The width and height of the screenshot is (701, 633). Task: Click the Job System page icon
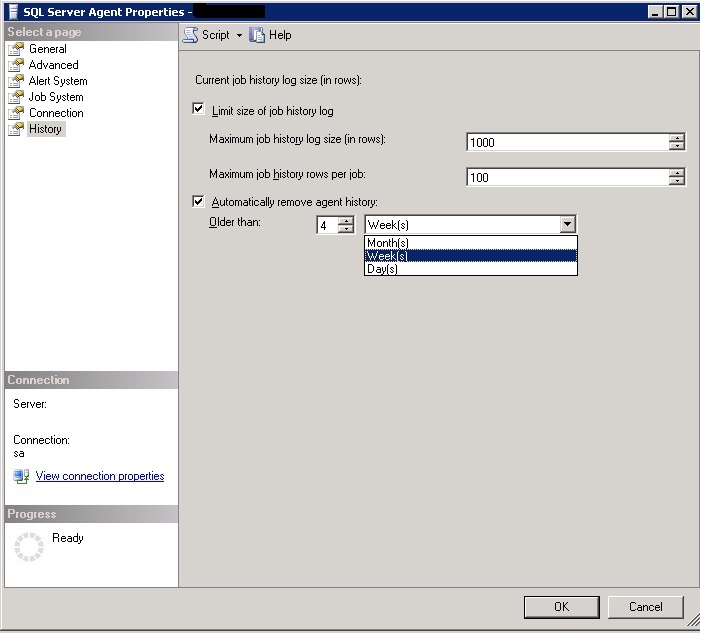(16, 97)
